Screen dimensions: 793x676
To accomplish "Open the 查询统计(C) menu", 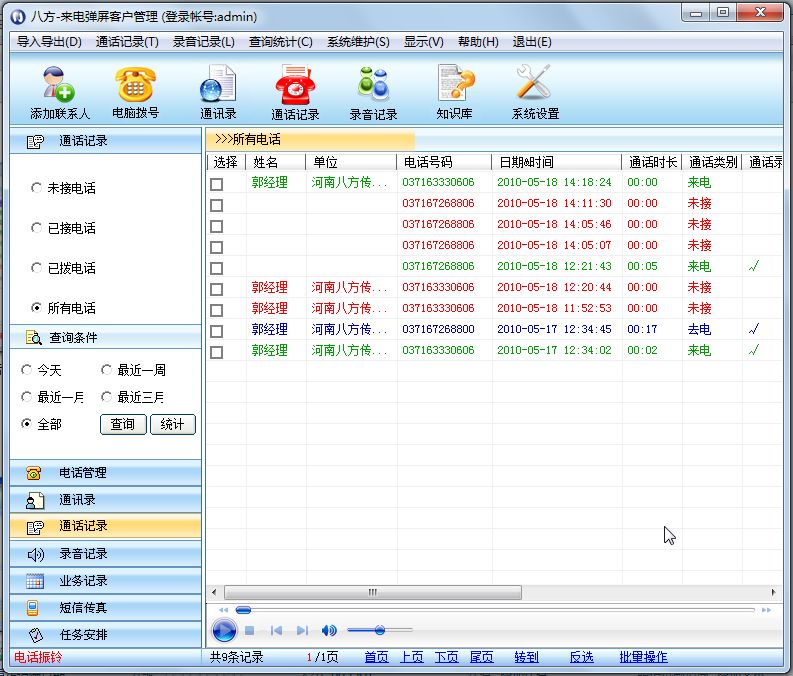I will [x=280, y=42].
